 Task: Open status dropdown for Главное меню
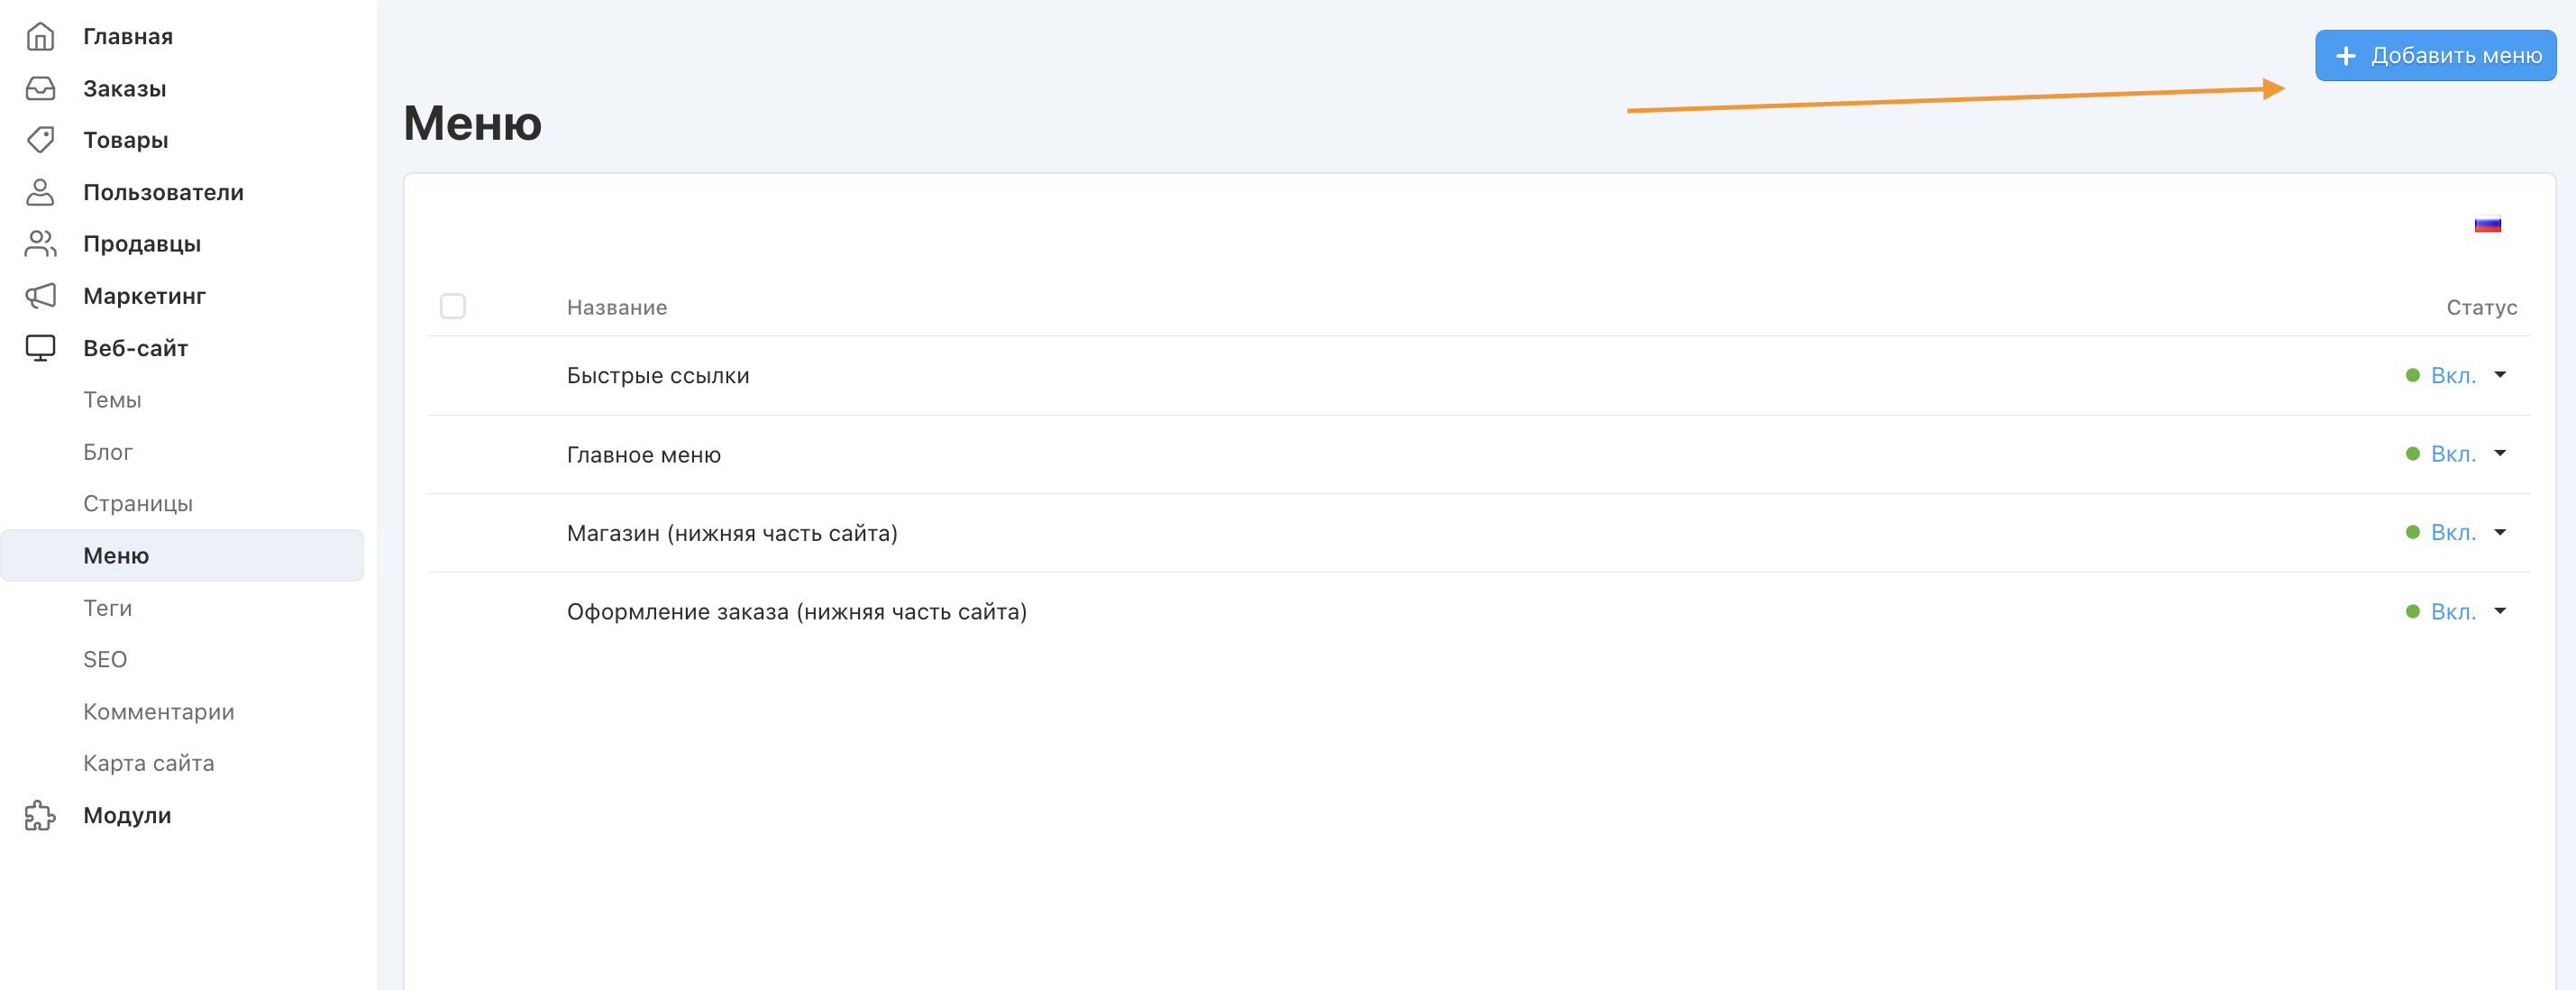click(2499, 454)
